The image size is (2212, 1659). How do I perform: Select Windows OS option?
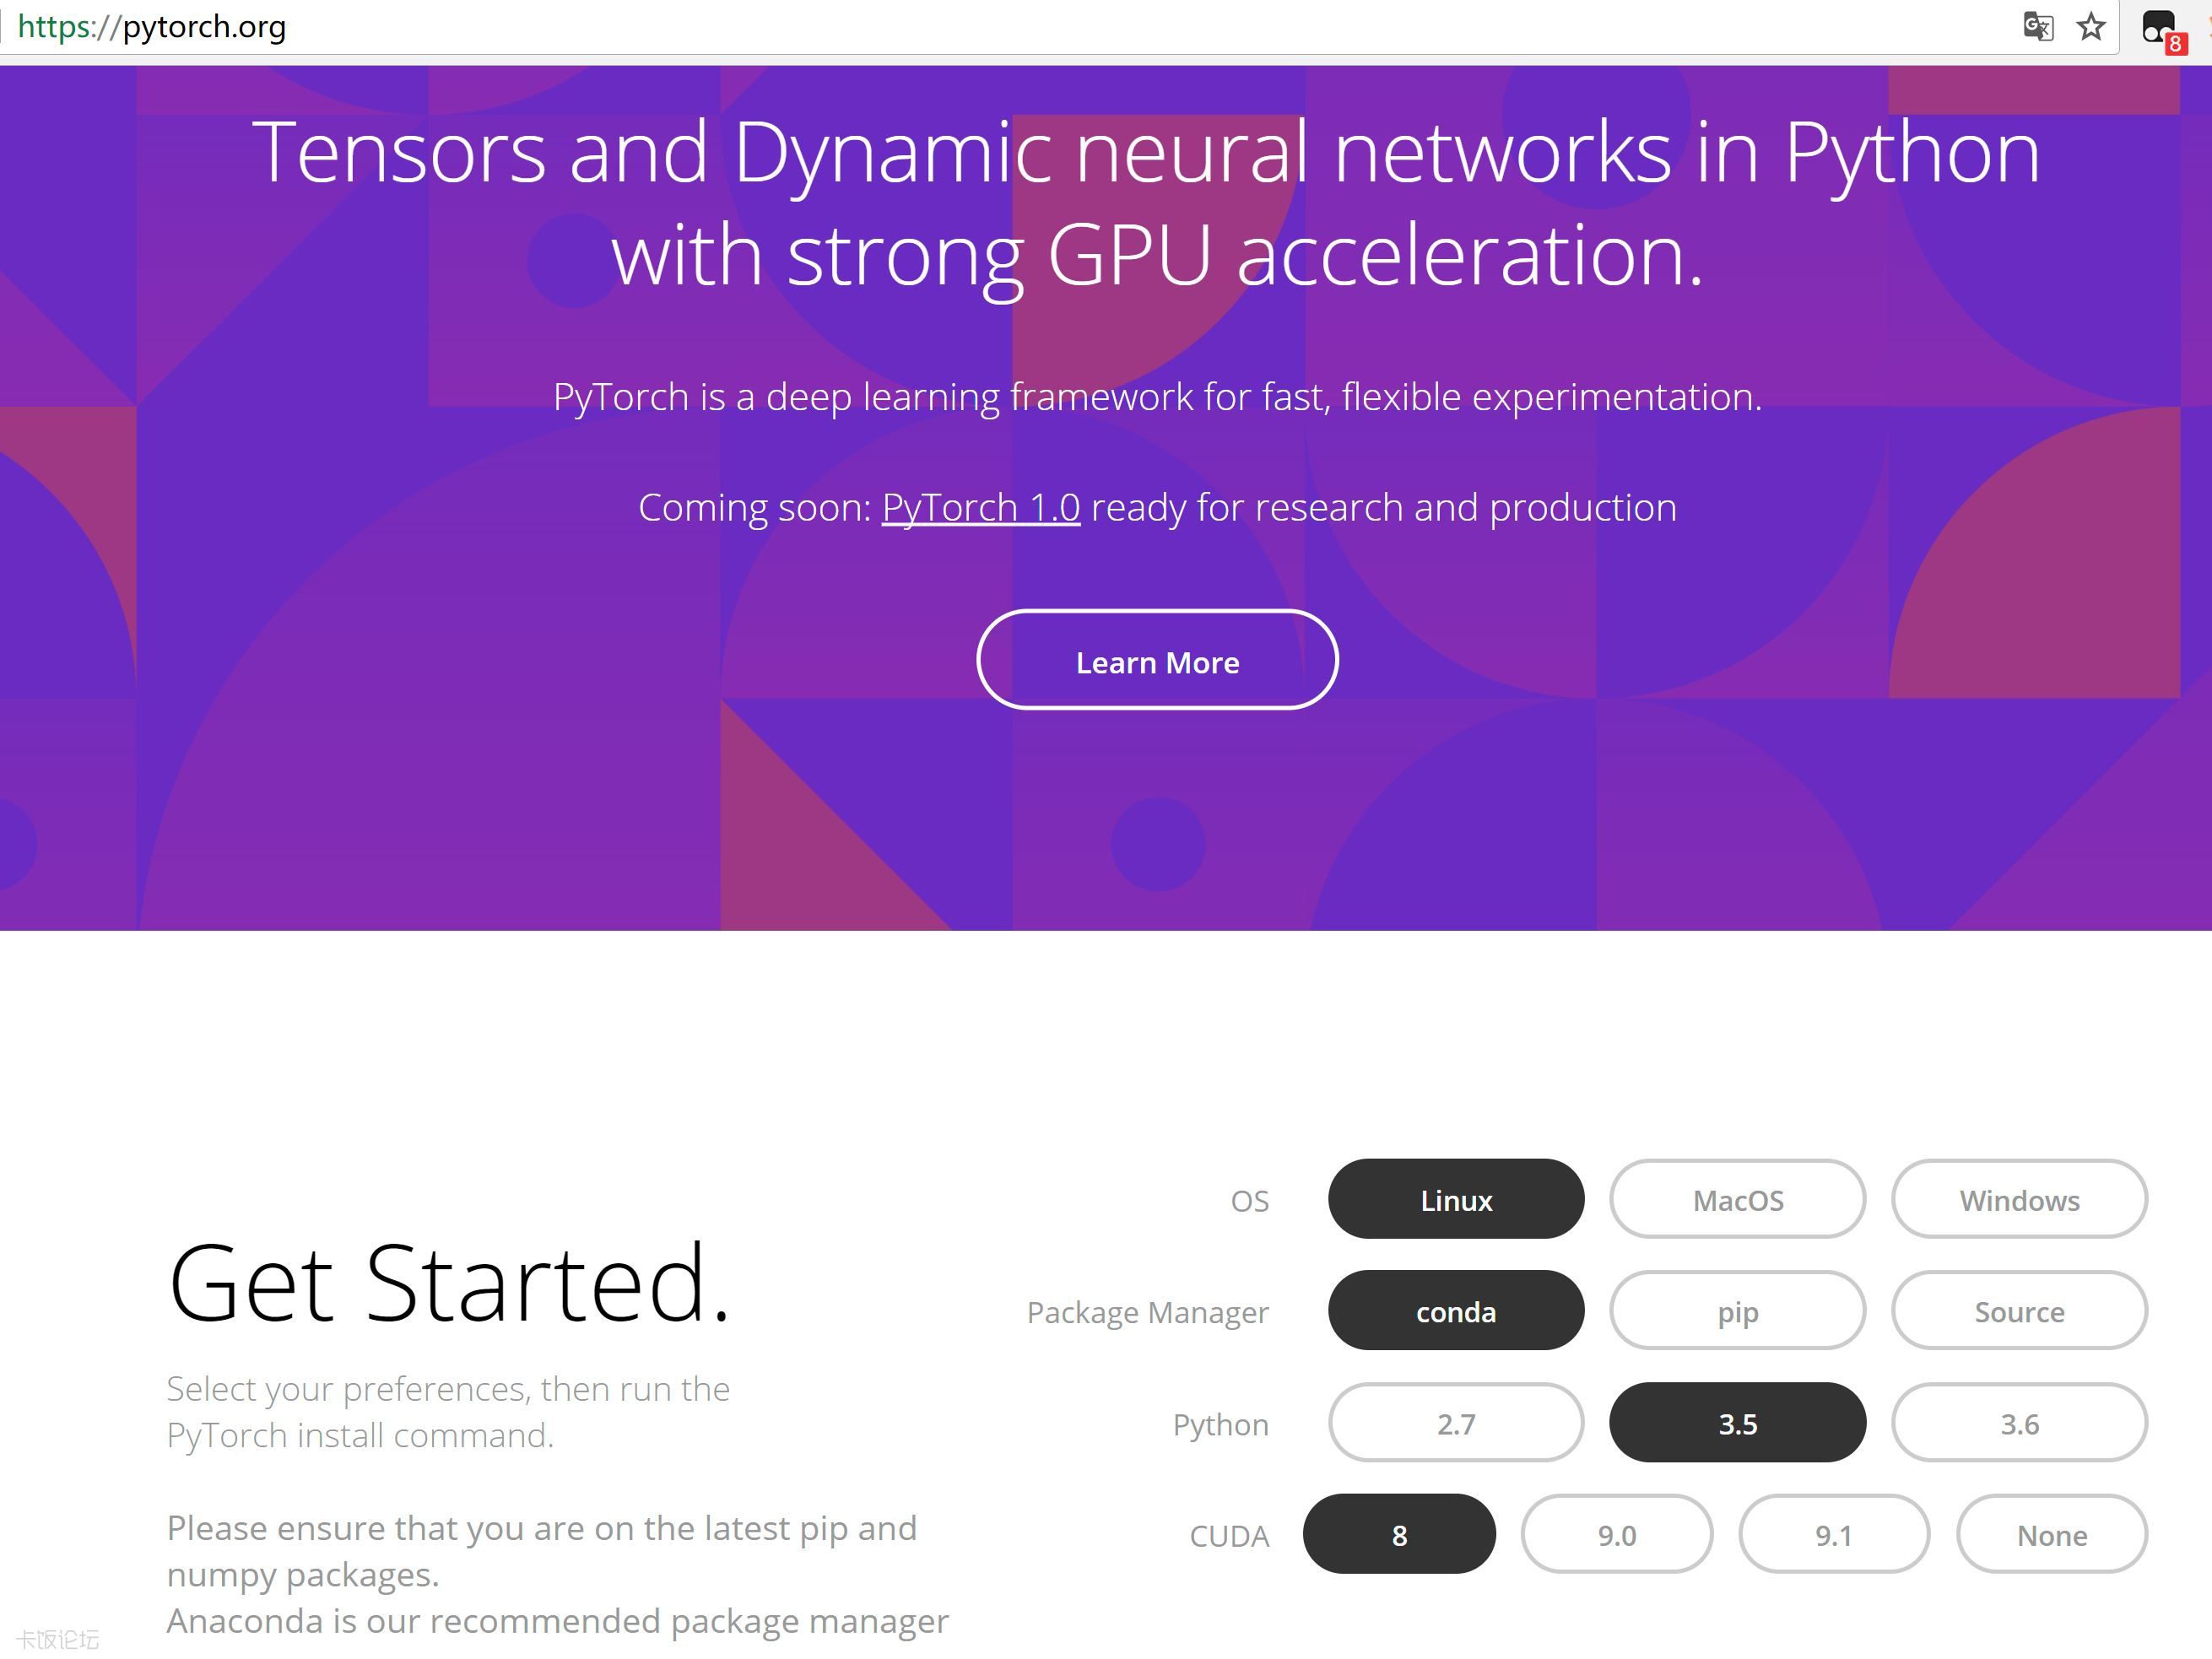tap(2019, 1199)
